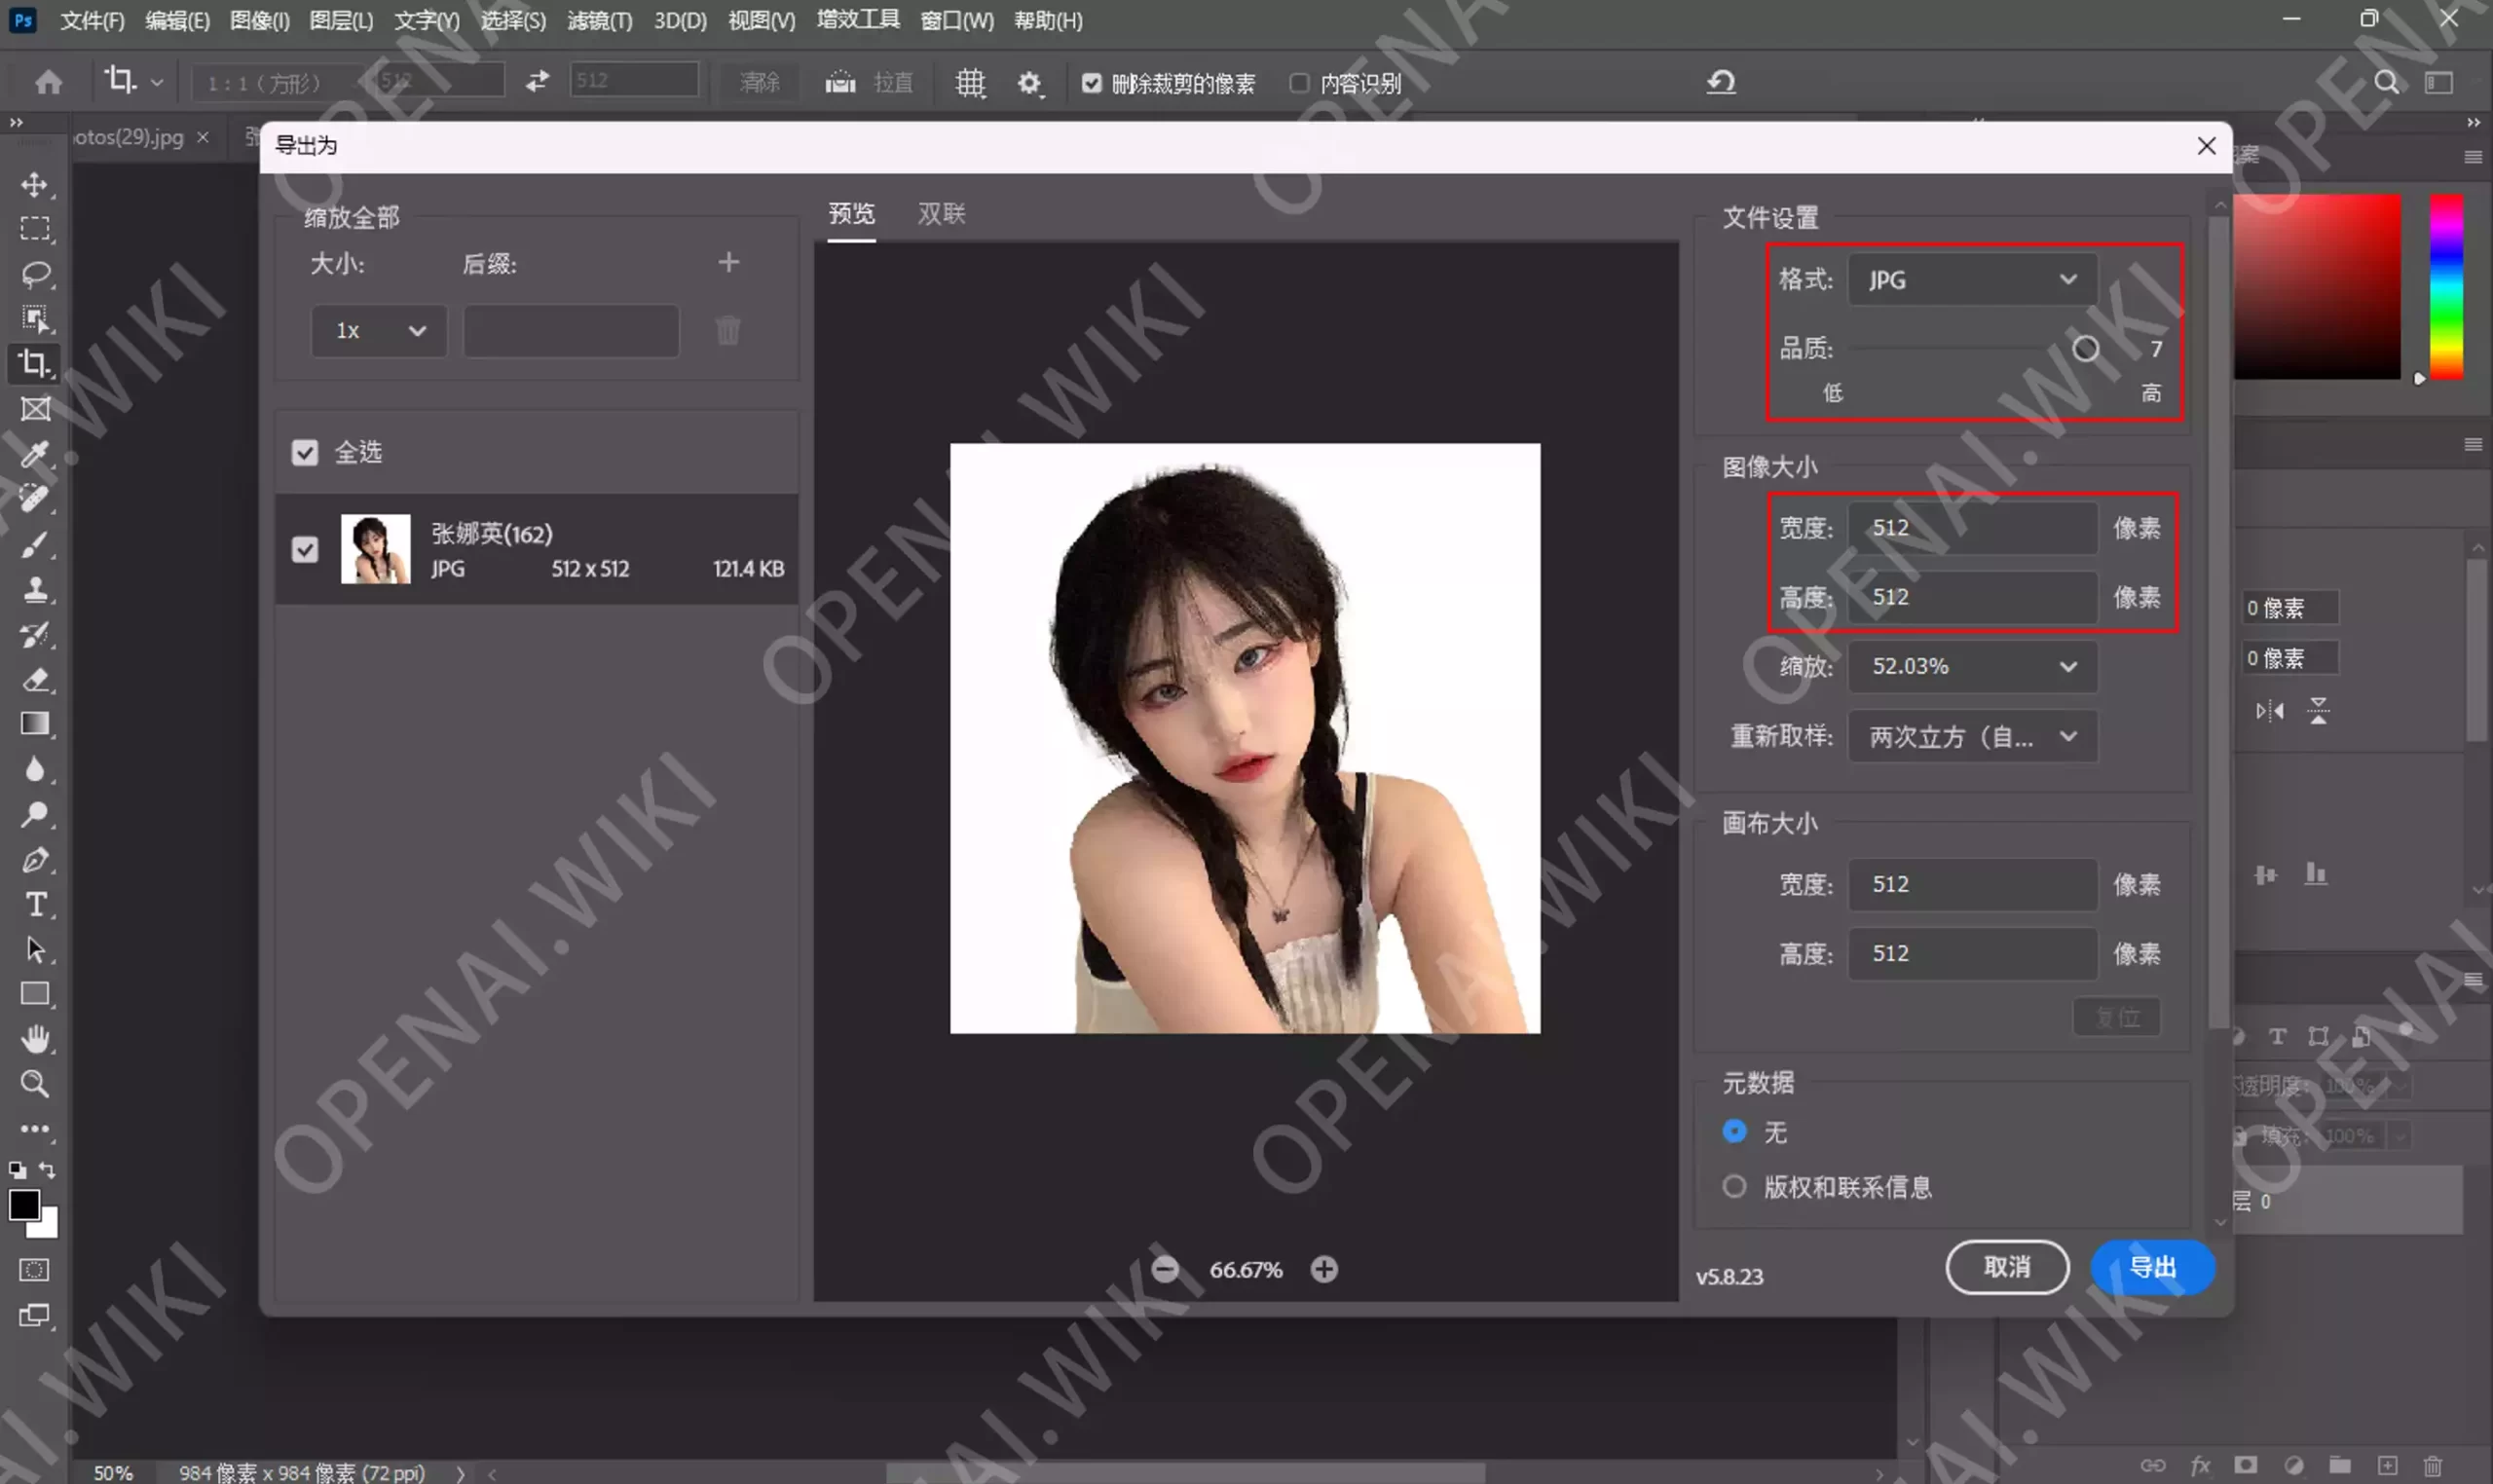The image size is (2493, 1484).
Task: Reset the crop with undo arrow
Action: pos(1720,81)
